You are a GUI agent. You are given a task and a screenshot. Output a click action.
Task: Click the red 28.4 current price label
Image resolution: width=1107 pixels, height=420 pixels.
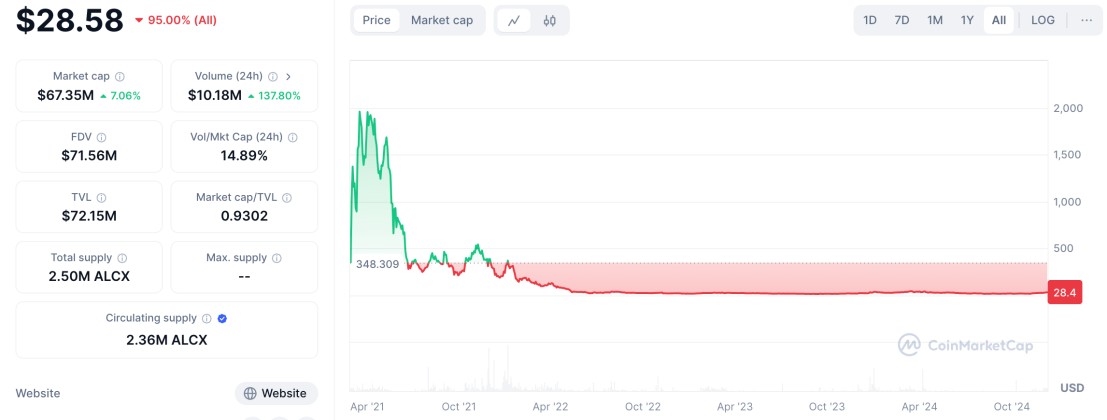(1063, 292)
